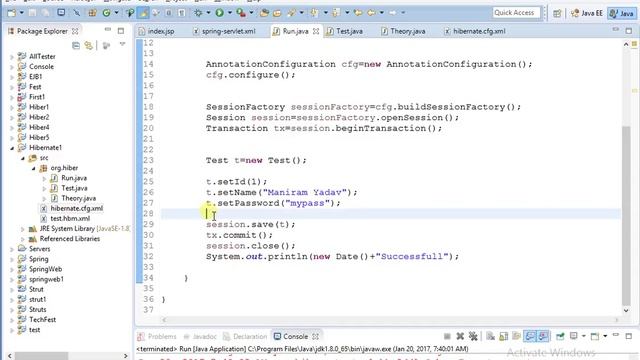This screenshot has width=640, height=360.
Task: Toggle Word Wrap in Console toolbar
Action: (x=516, y=336)
